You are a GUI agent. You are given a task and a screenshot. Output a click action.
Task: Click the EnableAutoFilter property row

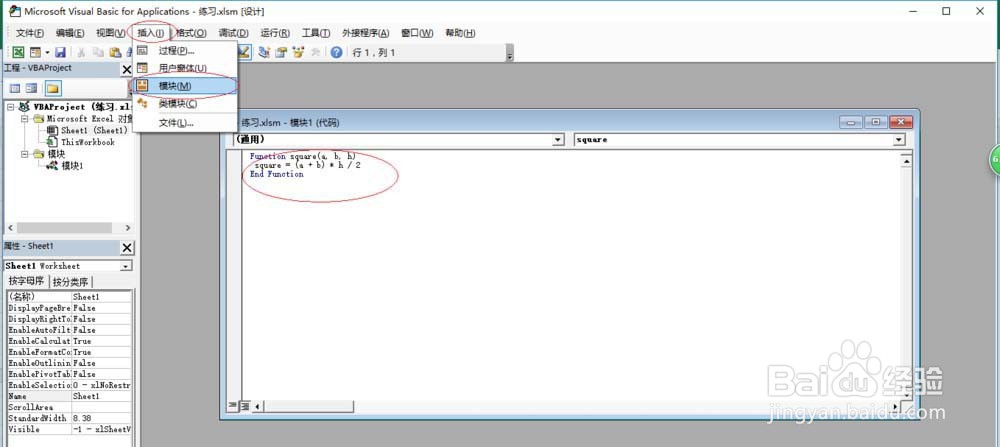(70, 330)
